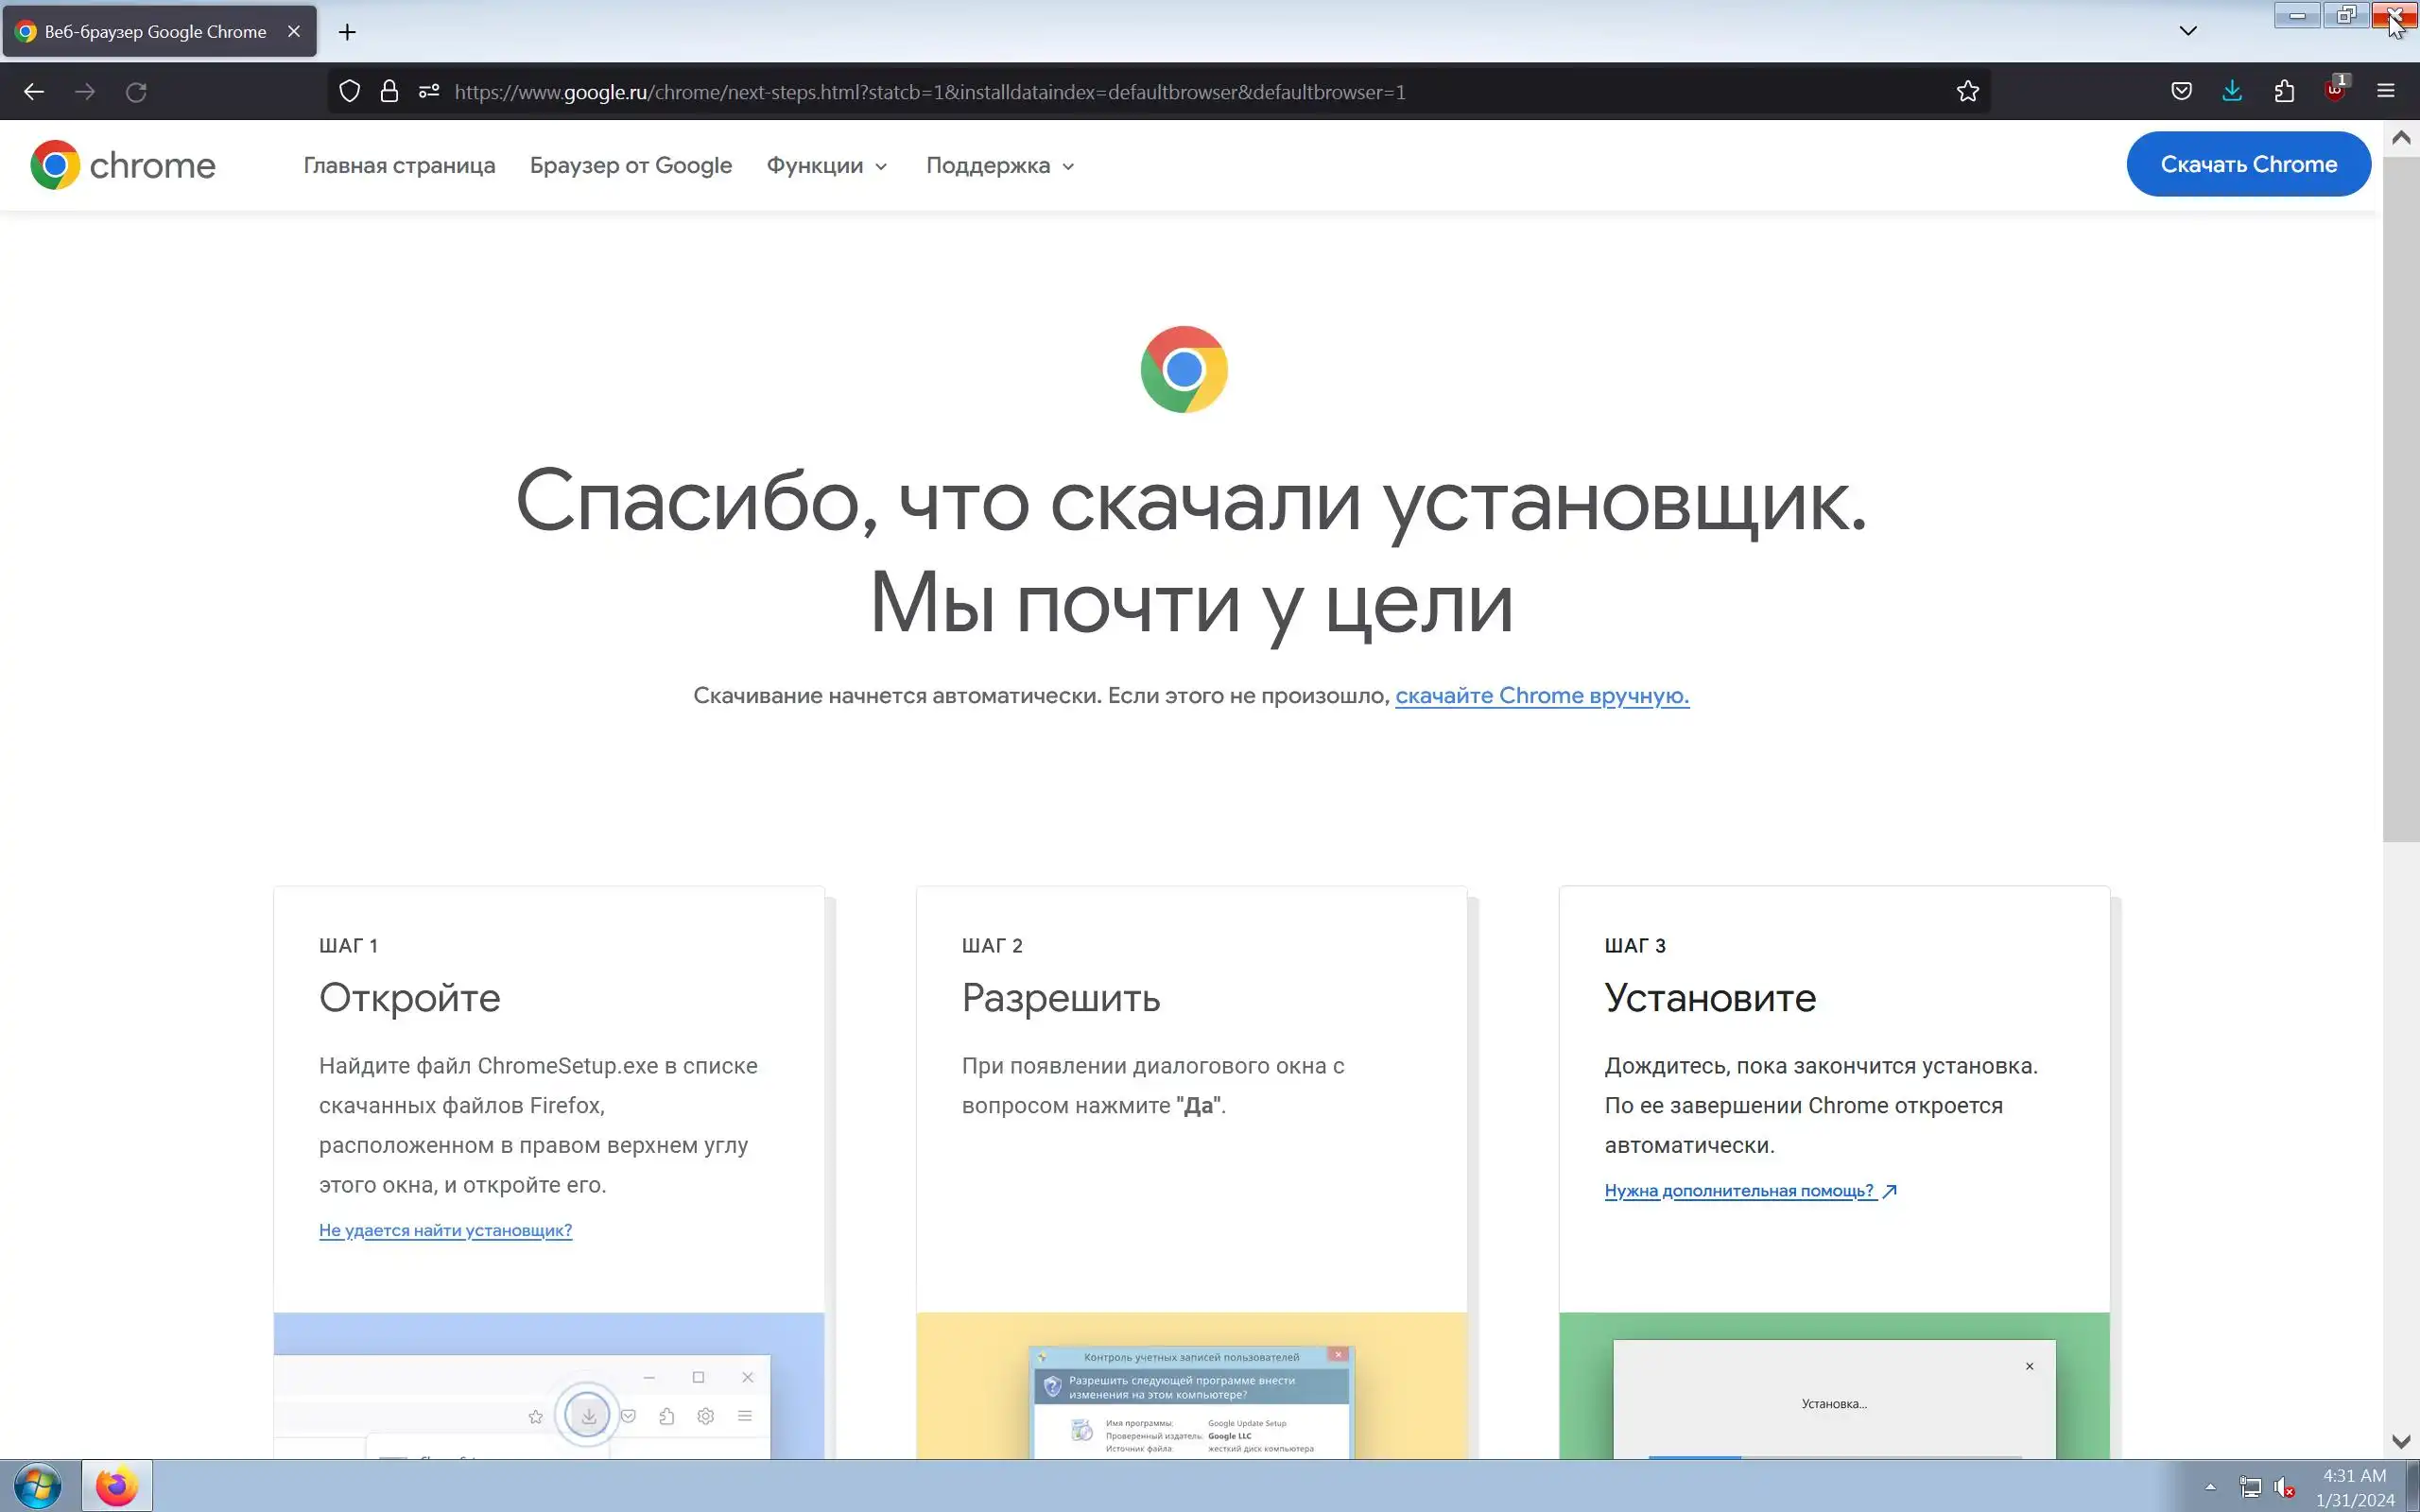
Task: Click the uBlock Origin extension icon
Action: [2335, 92]
